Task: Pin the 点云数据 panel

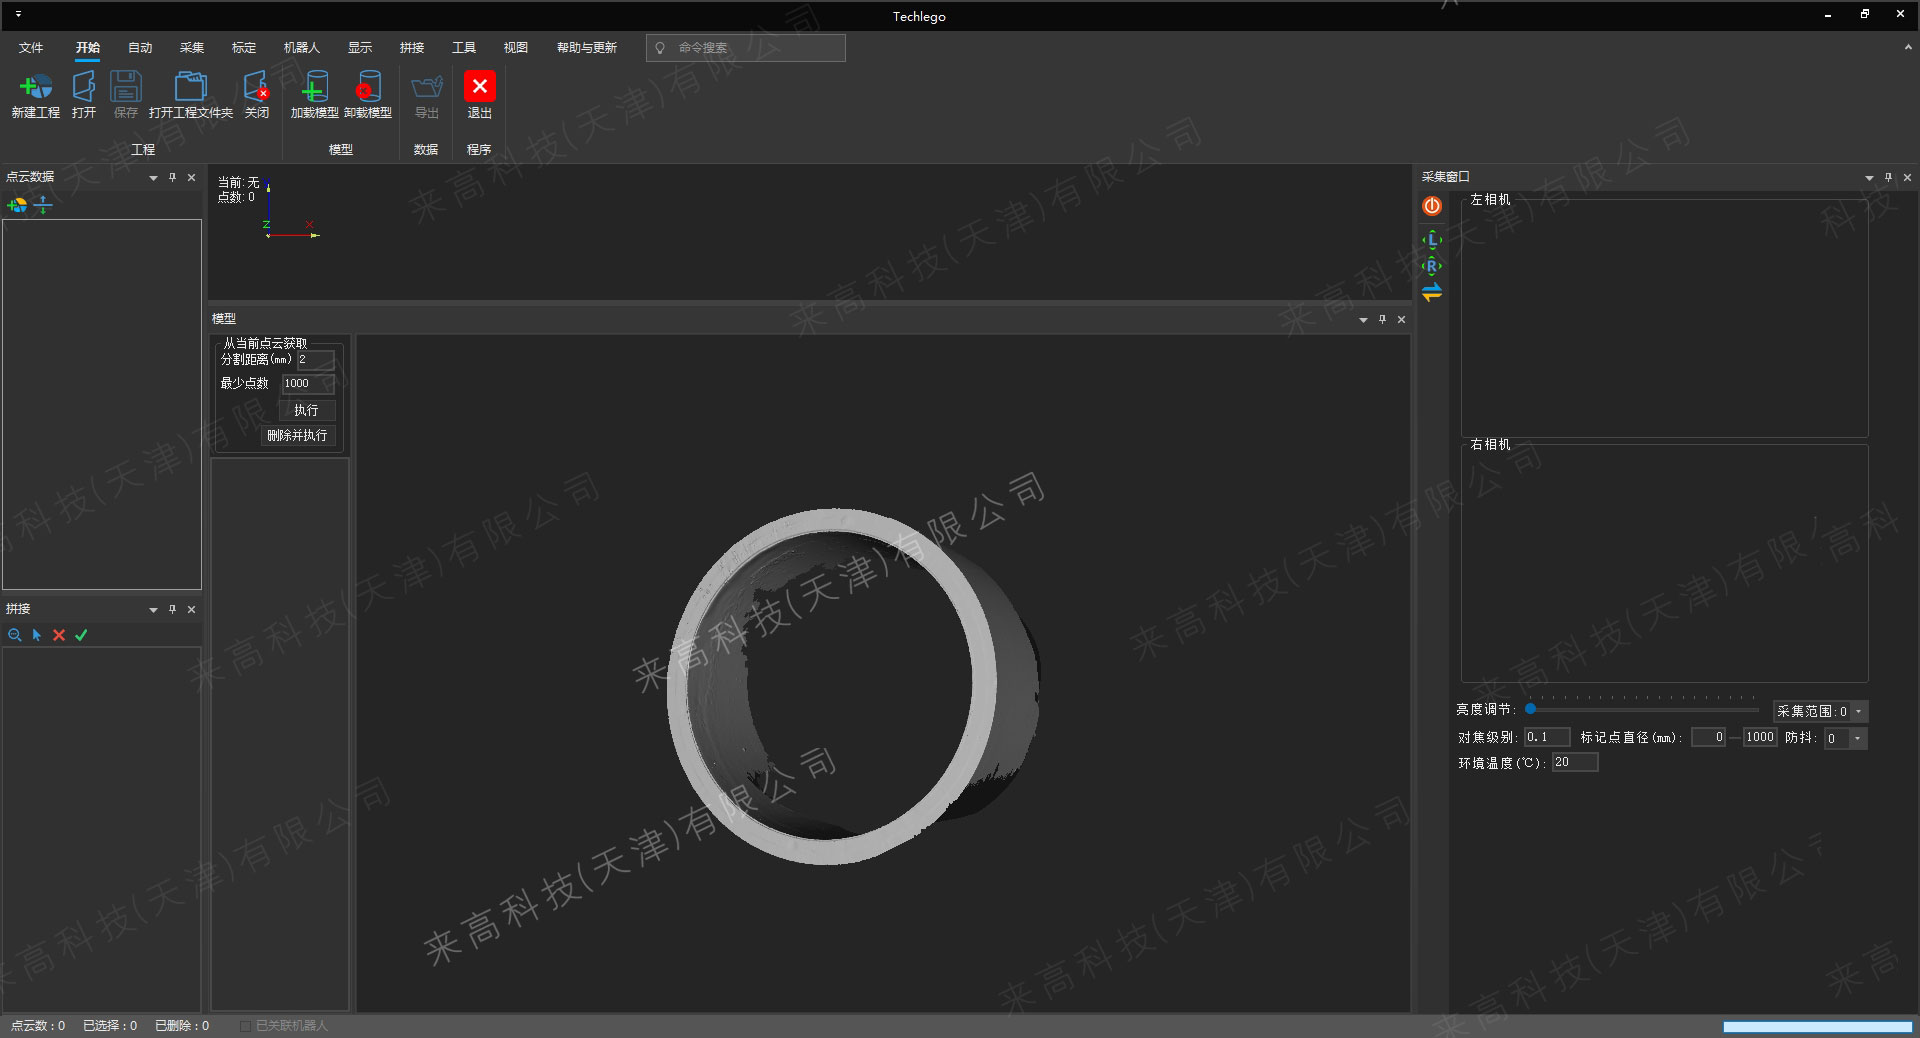Action: tap(172, 177)
